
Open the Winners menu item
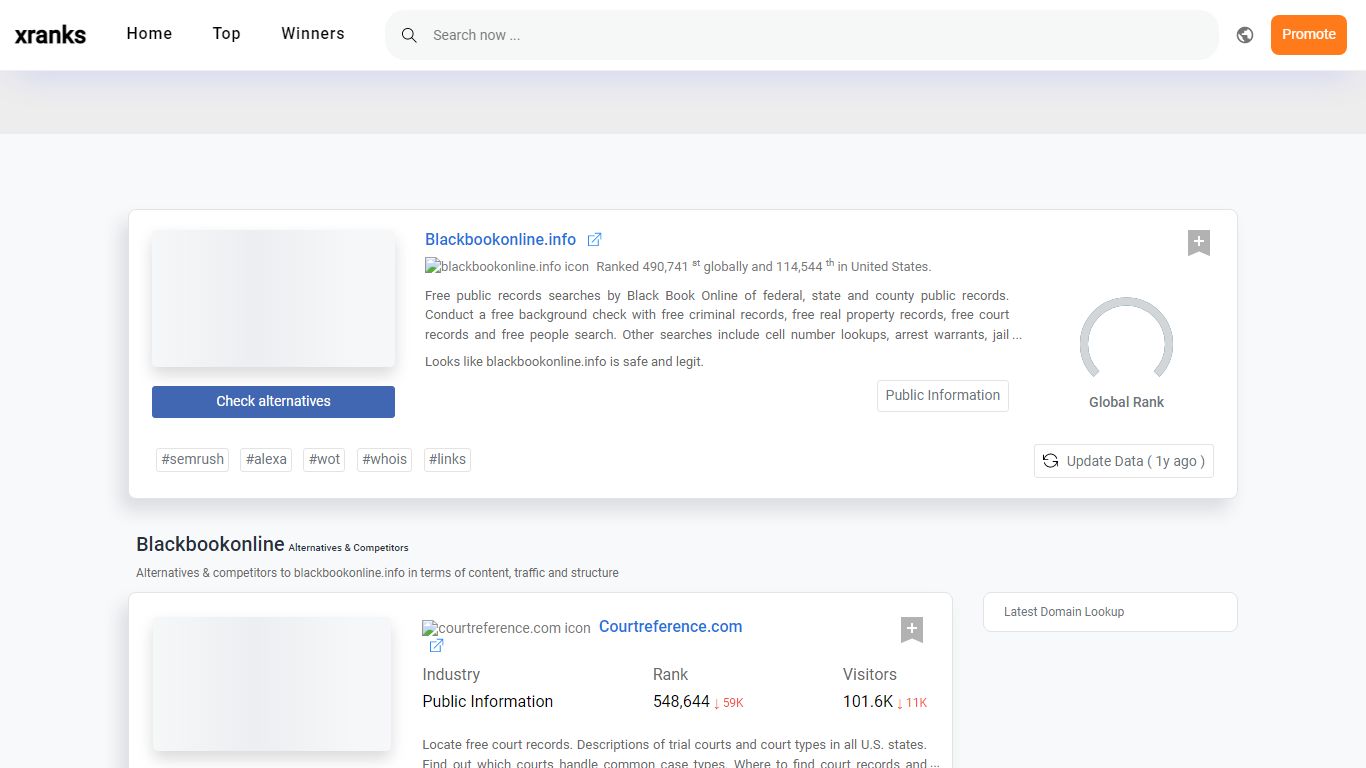click(x=313, y=34)
